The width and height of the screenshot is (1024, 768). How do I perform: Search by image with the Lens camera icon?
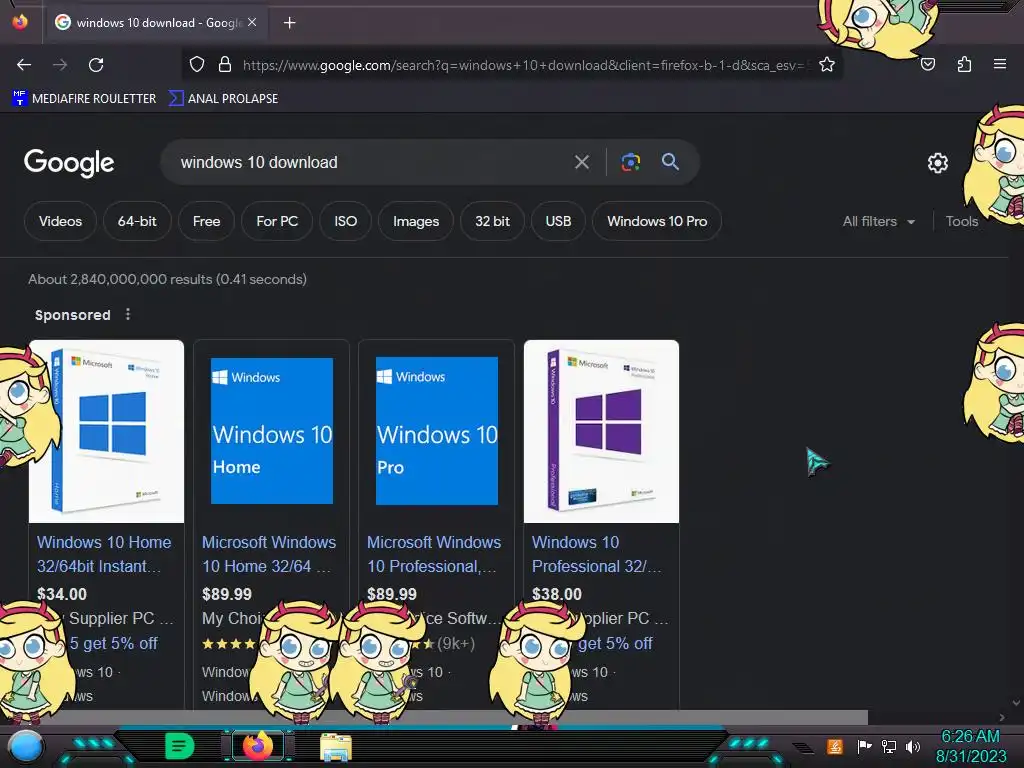[x=630, y=162]
